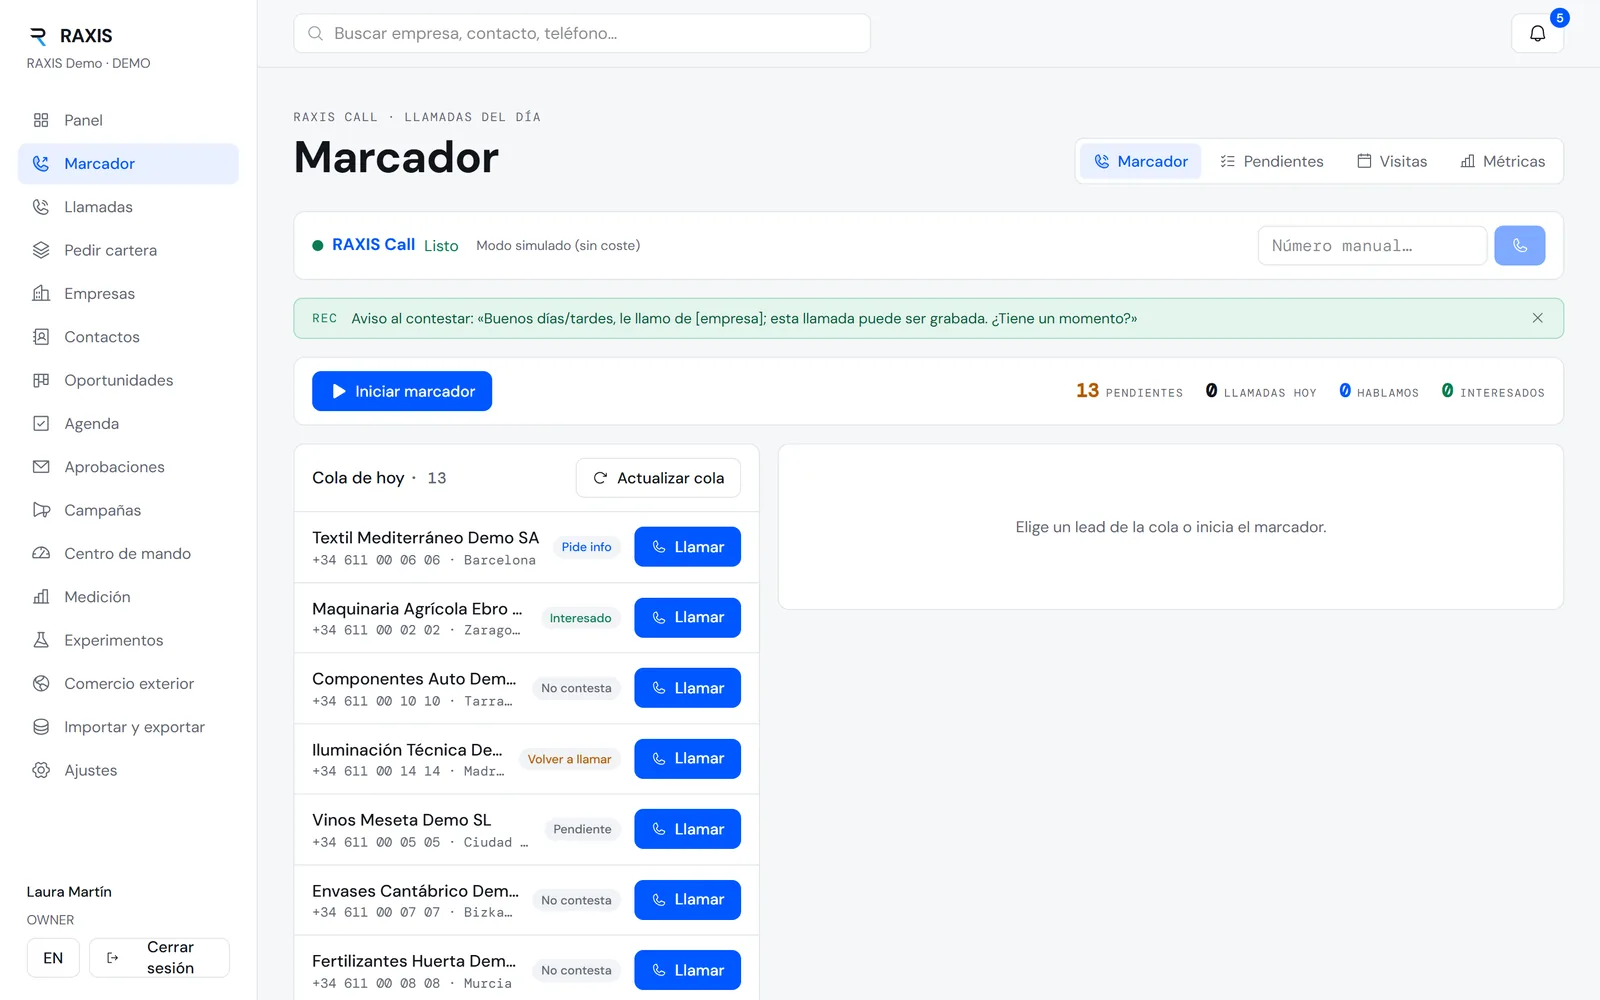Open Contactos in the sidebar
1600x1000 pixels.
128,337
